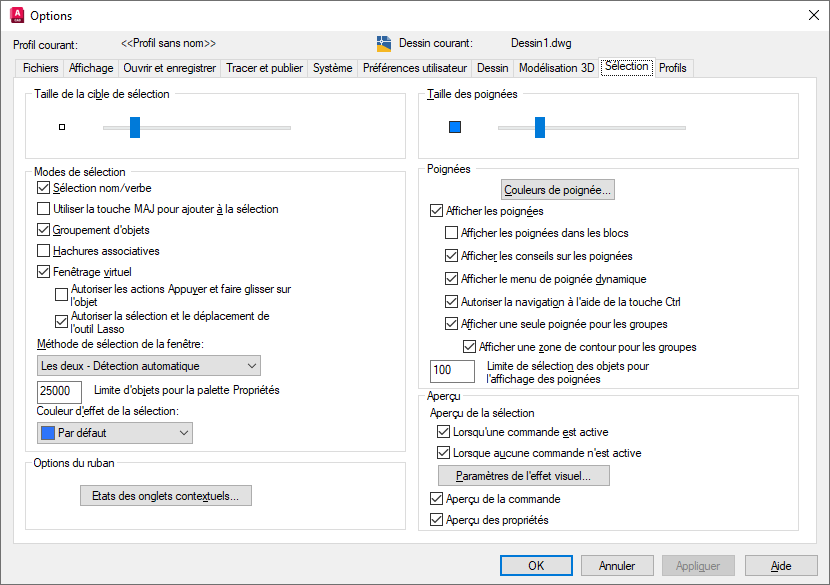Click Etats des onglets contextuels button
The image size is (830, 585).
165,495
